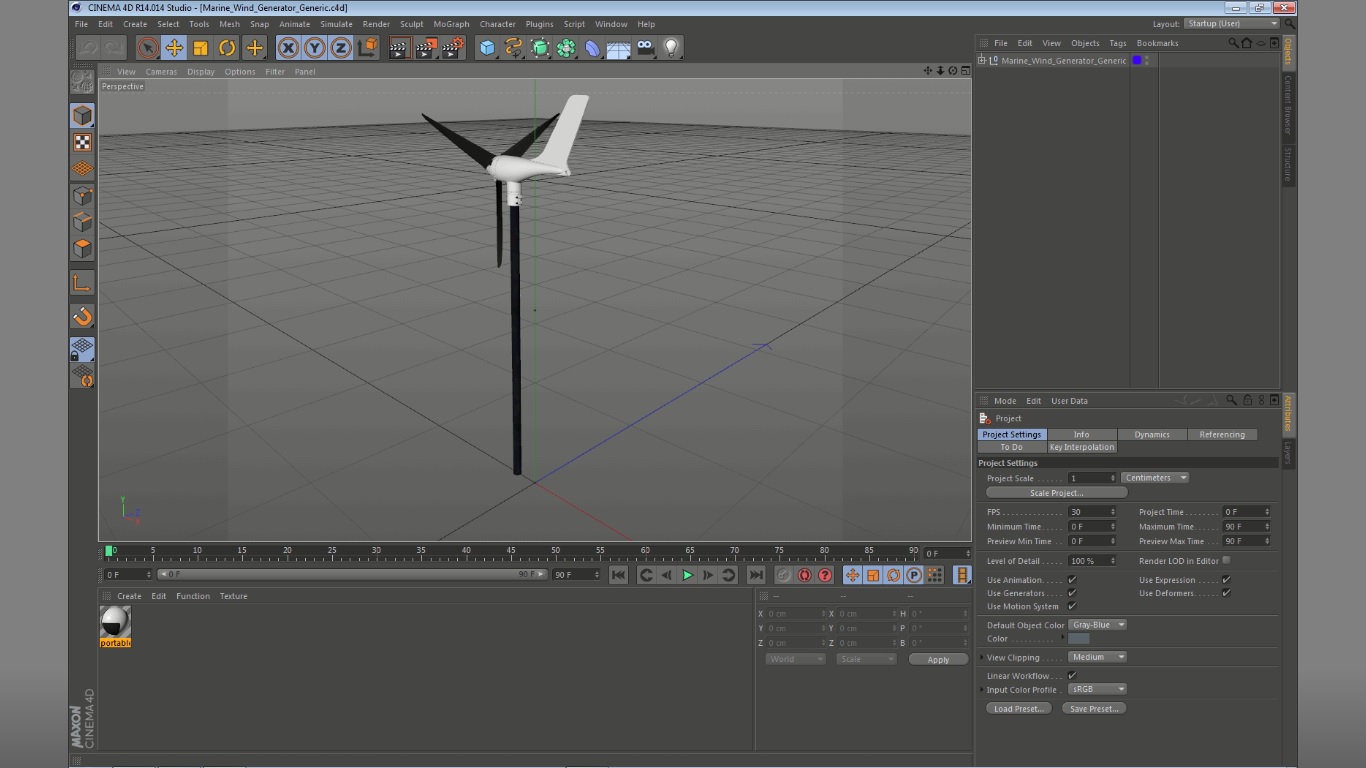Click the FPS input field
This screenshot has height=768, width=1366.
1091,512
